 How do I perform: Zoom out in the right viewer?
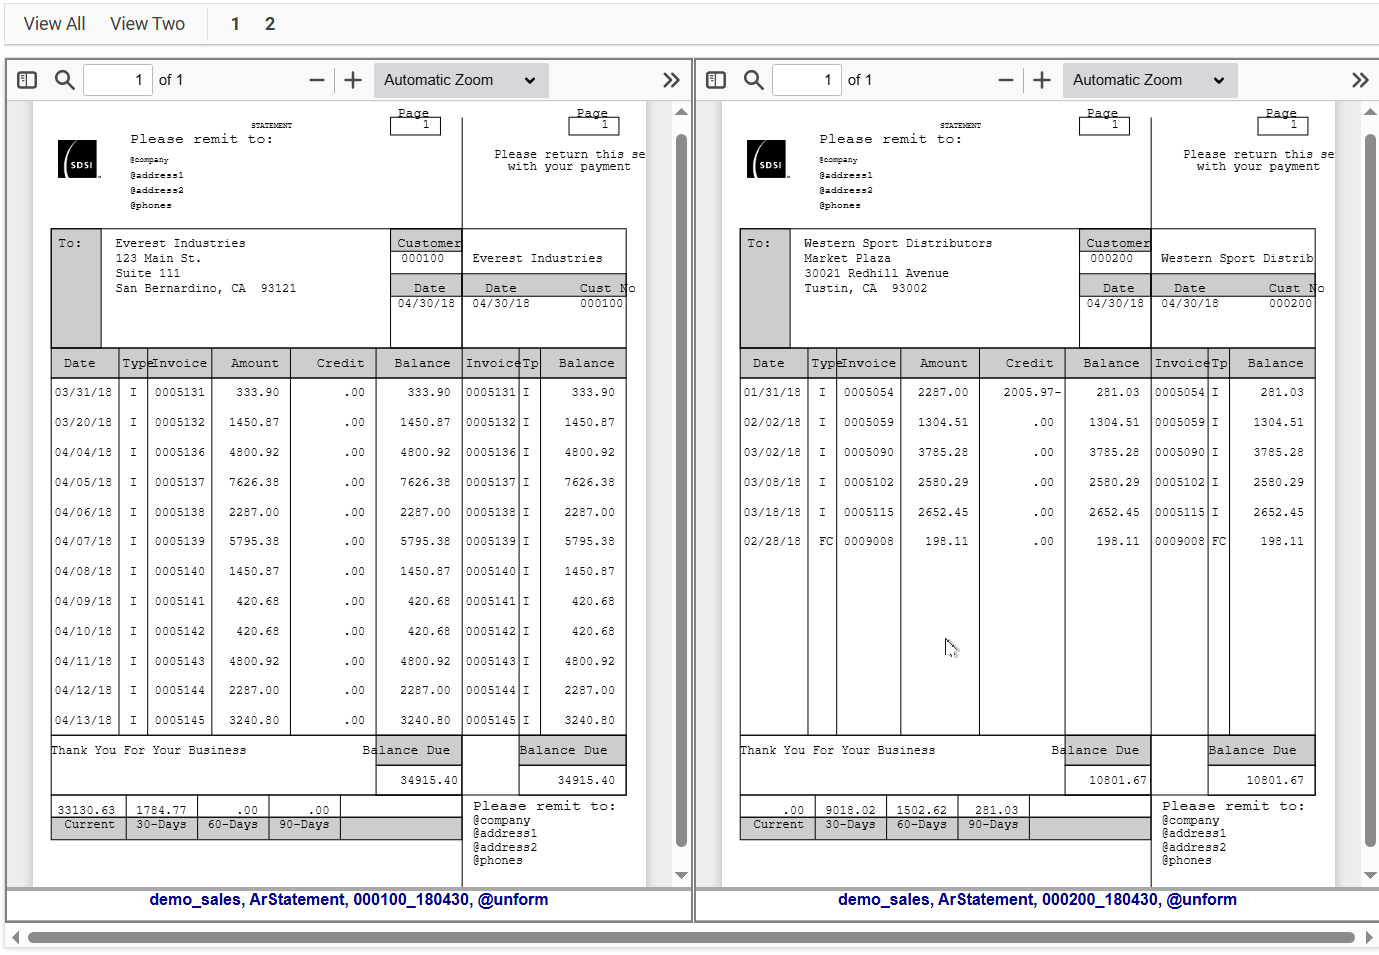(x=1006, y=80)
